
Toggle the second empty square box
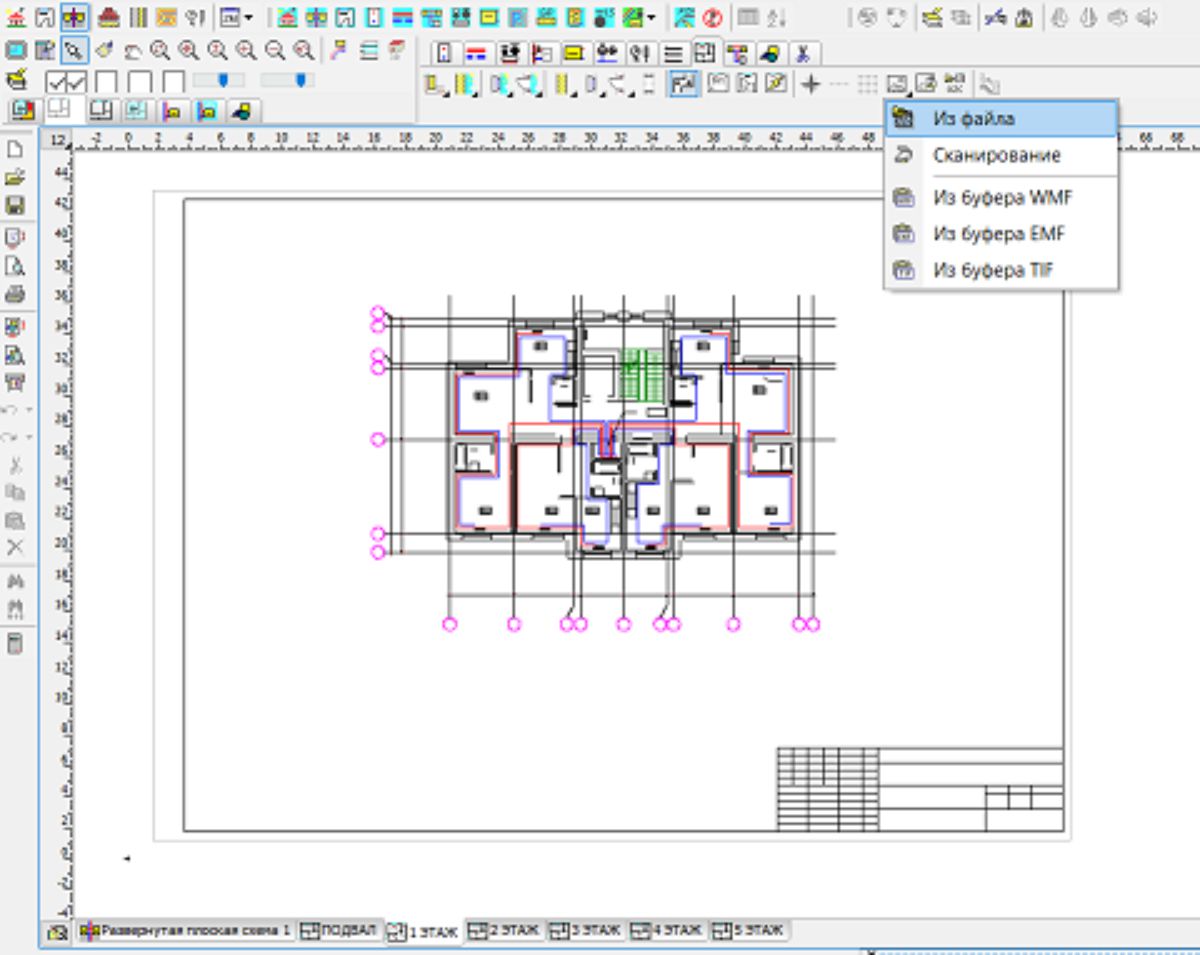click(x=140, y=82)
